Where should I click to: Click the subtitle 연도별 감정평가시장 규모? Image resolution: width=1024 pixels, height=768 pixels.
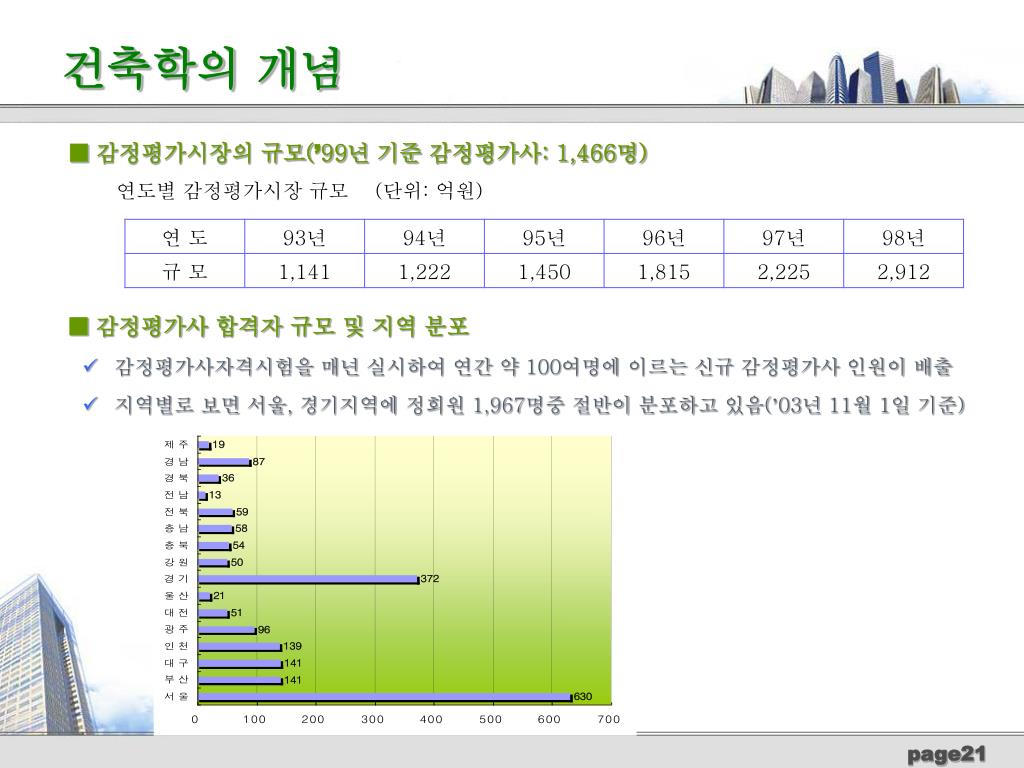[x=232, y=191]
